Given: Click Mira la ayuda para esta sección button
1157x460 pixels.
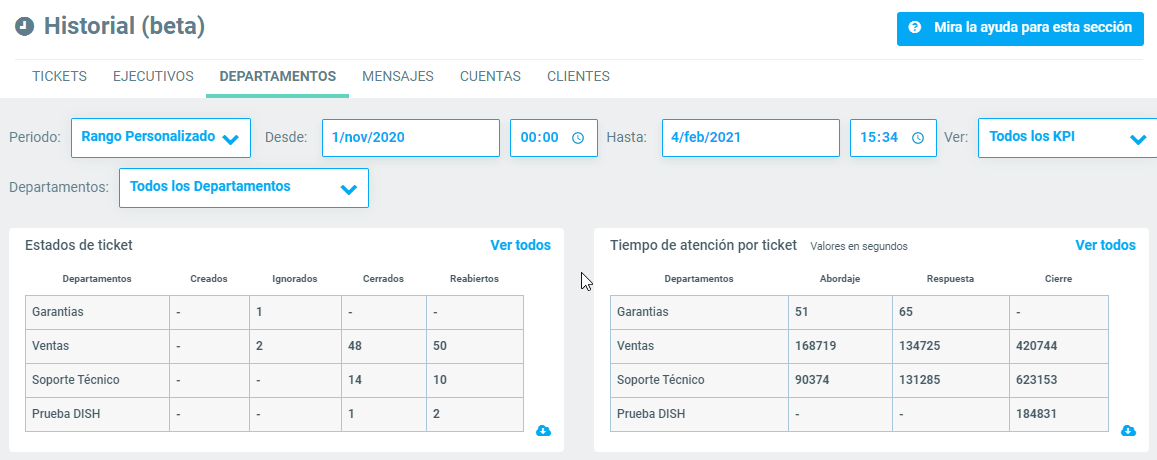Looking at the screenshot, I should tap(1020, 28).
